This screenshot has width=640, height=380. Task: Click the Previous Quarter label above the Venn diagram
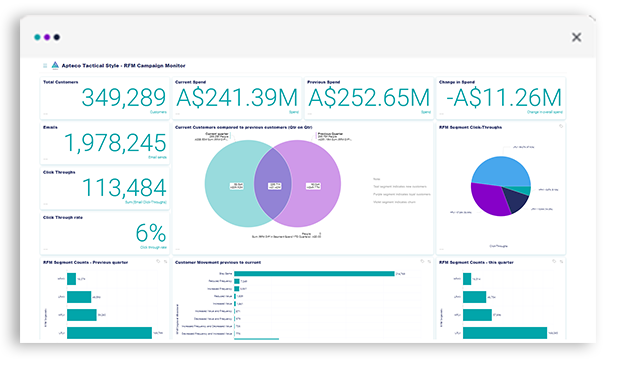tap(331, 134)
